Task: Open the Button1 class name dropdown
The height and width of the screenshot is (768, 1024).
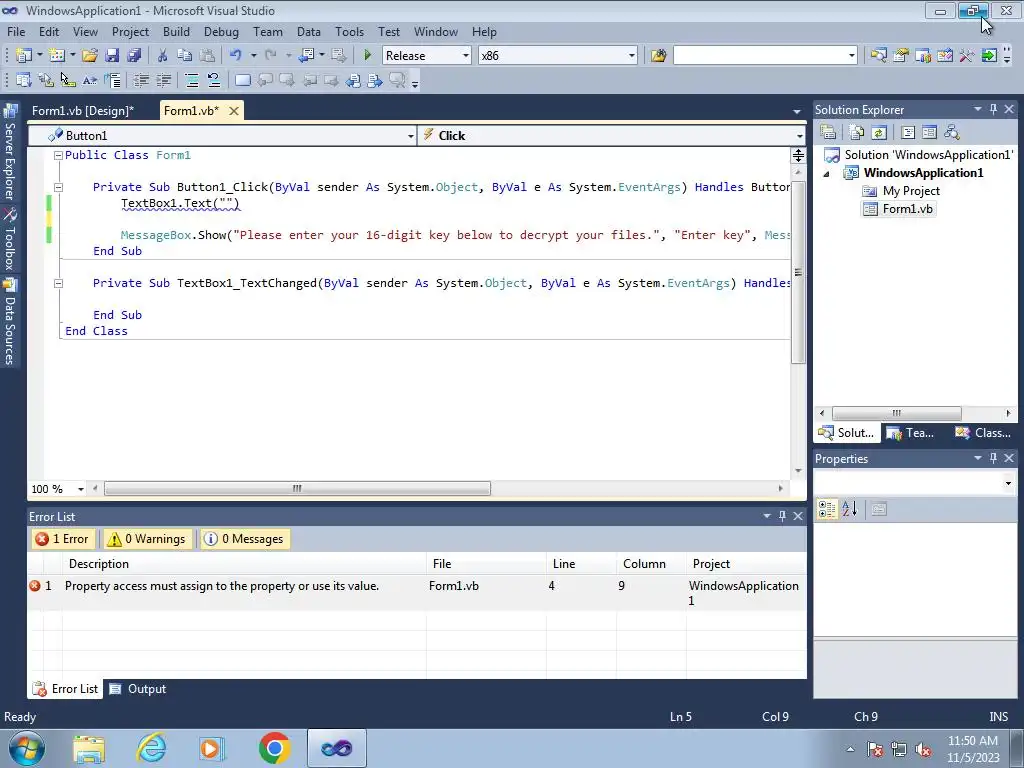Action: pos(410,136)
